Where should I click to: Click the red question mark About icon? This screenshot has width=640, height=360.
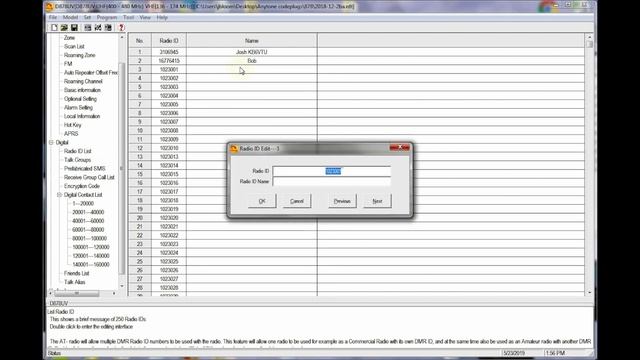coord(121,27)
